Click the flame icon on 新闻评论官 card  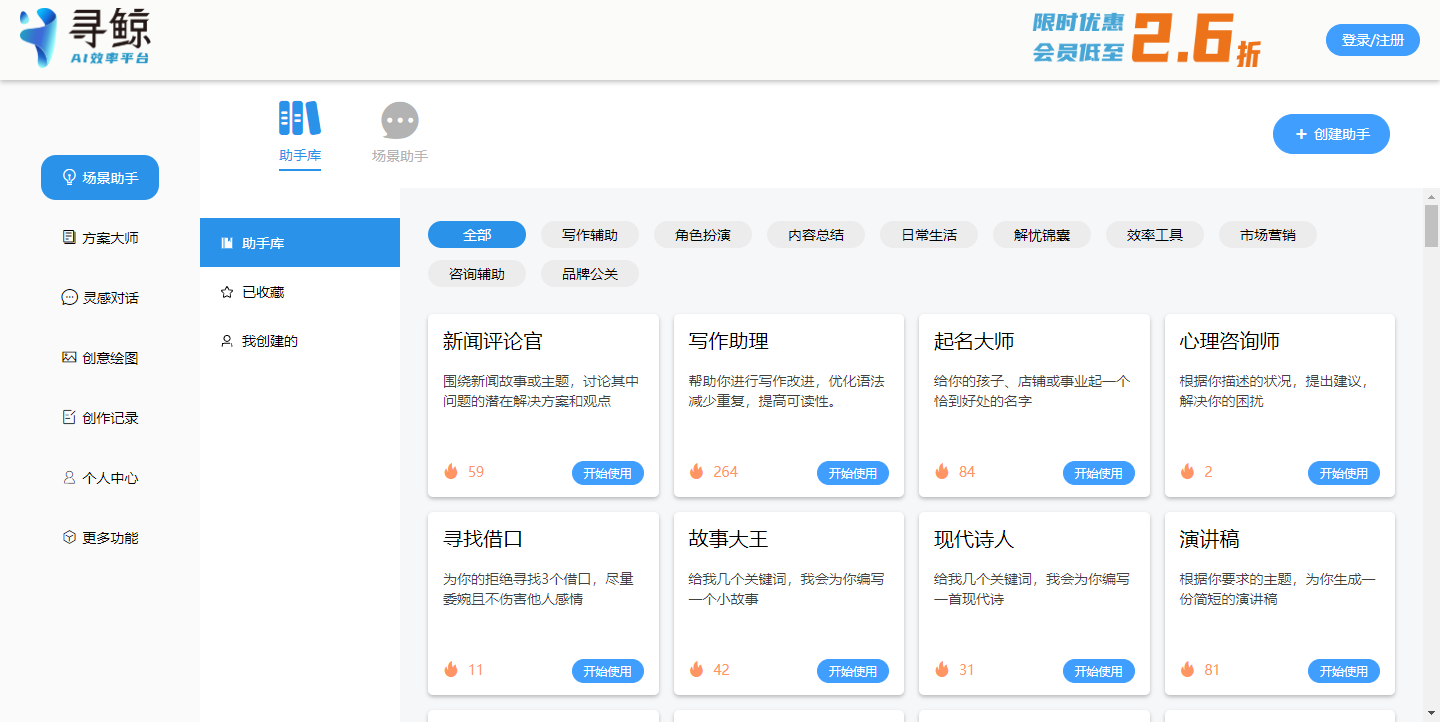pos(451,471)
